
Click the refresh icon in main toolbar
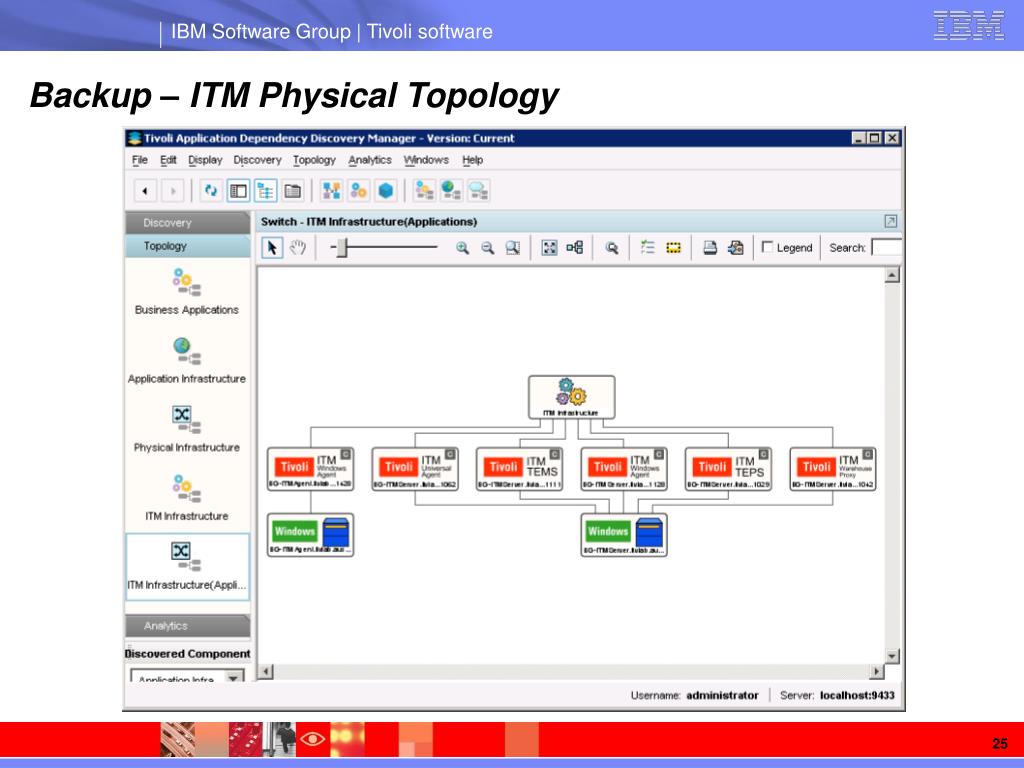point(210,191)
